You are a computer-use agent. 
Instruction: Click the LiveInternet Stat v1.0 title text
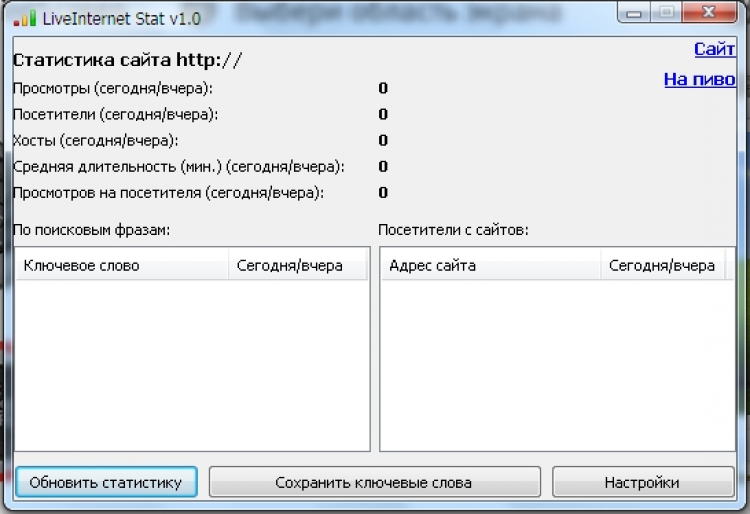[x=121, y=19]
